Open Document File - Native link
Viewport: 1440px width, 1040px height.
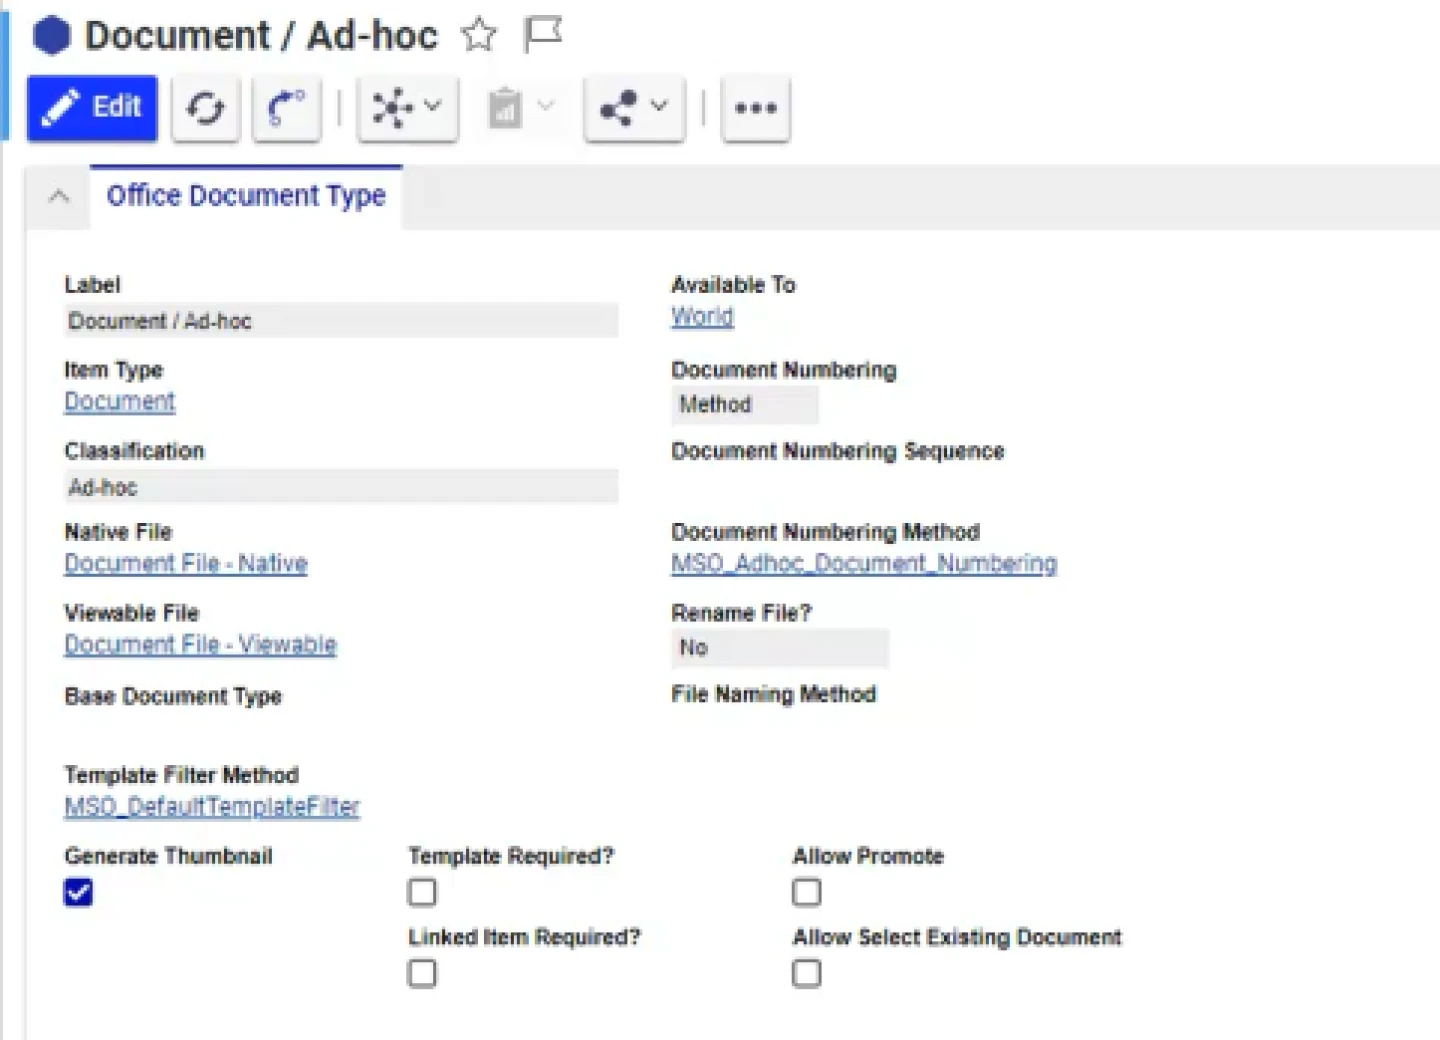tap(186, 564)
